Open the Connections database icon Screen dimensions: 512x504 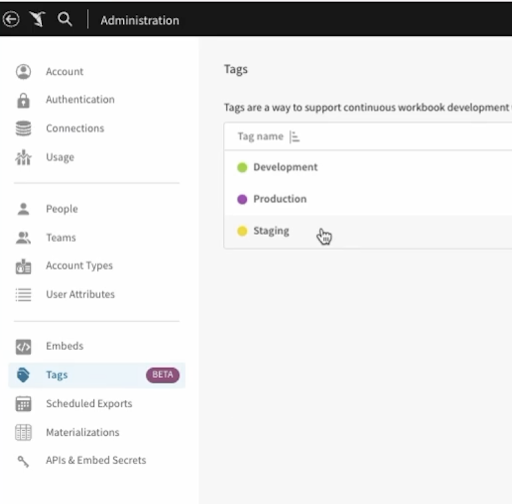point(23,128)
